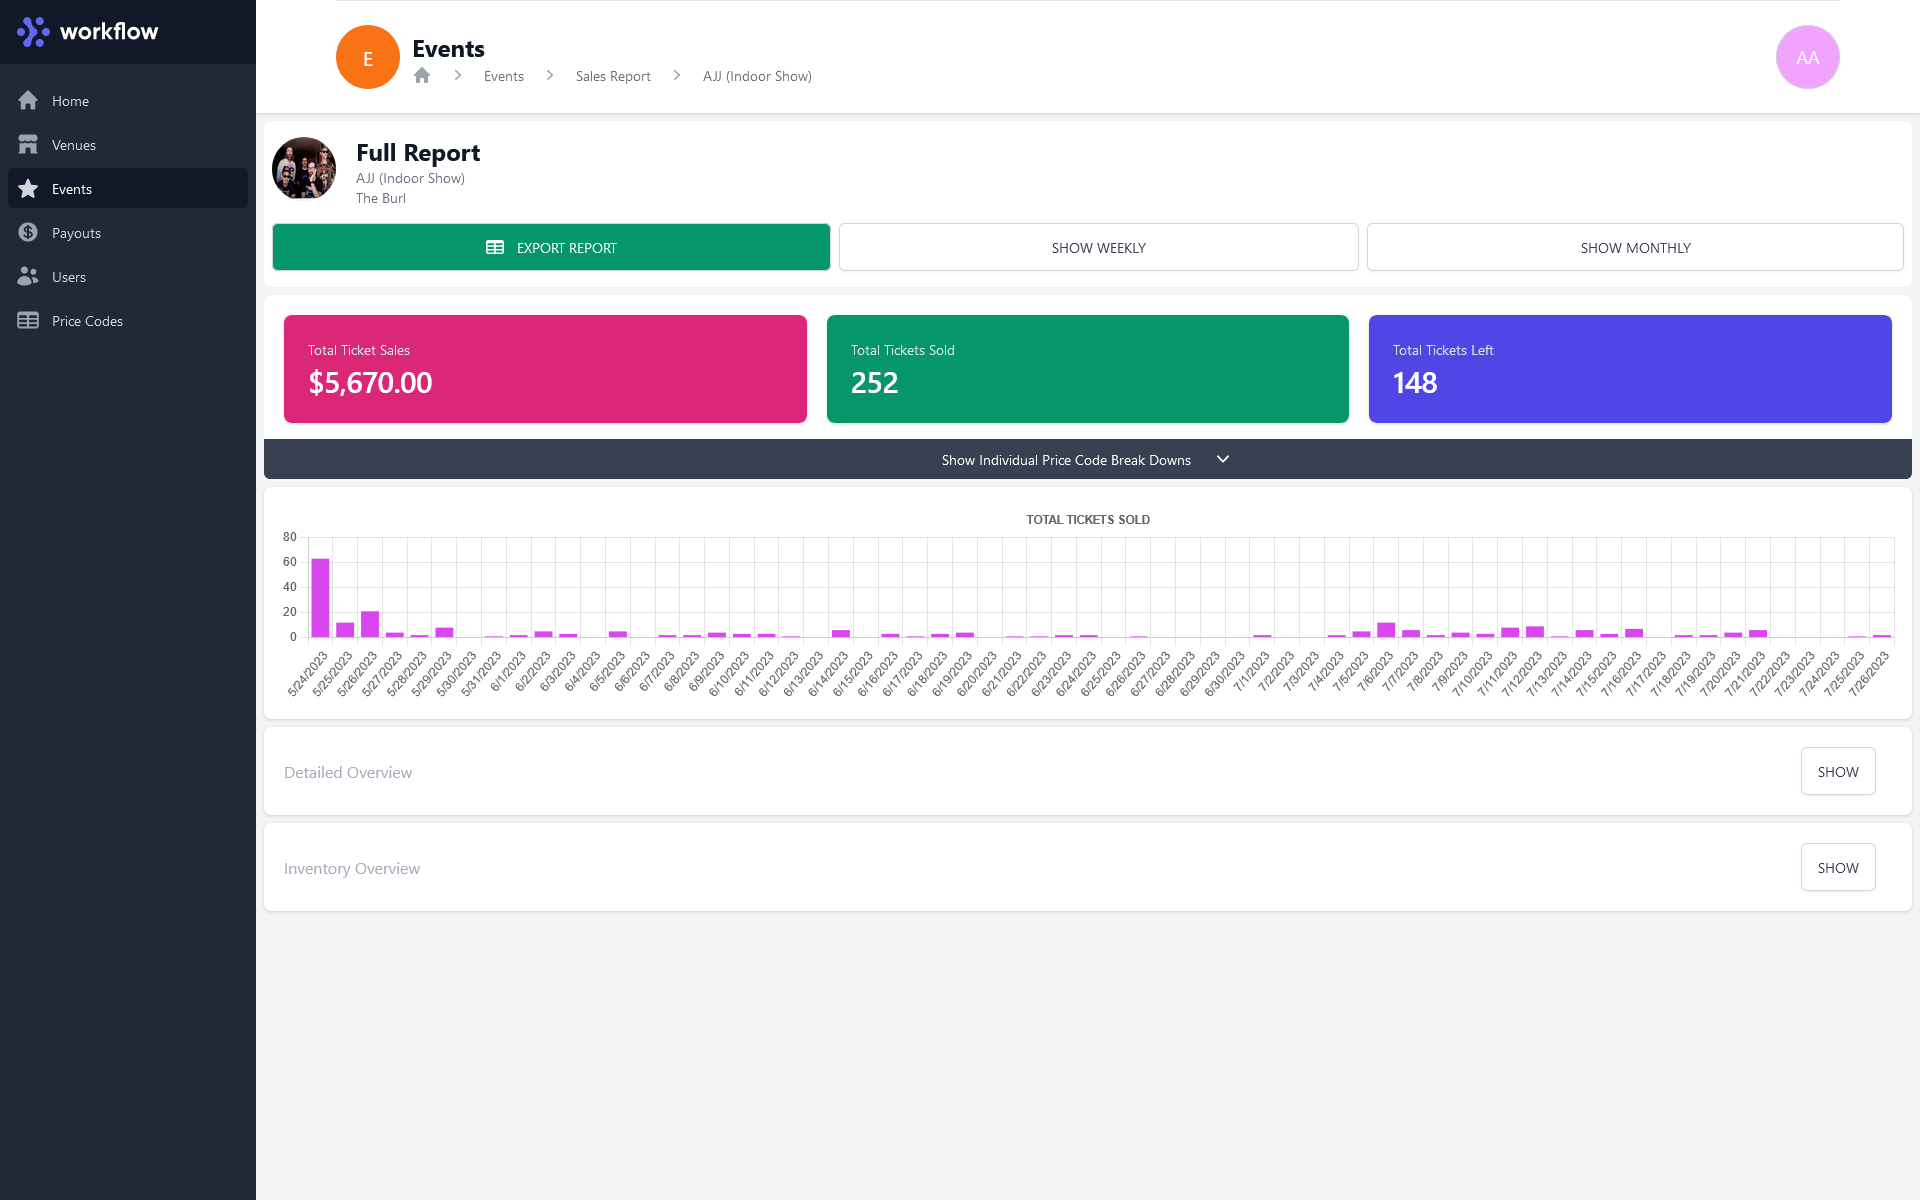Image resolution: width=1920 pixels, height=1200 pixels.
Task: Show the Inventory Overview section
Action: 1837,868
